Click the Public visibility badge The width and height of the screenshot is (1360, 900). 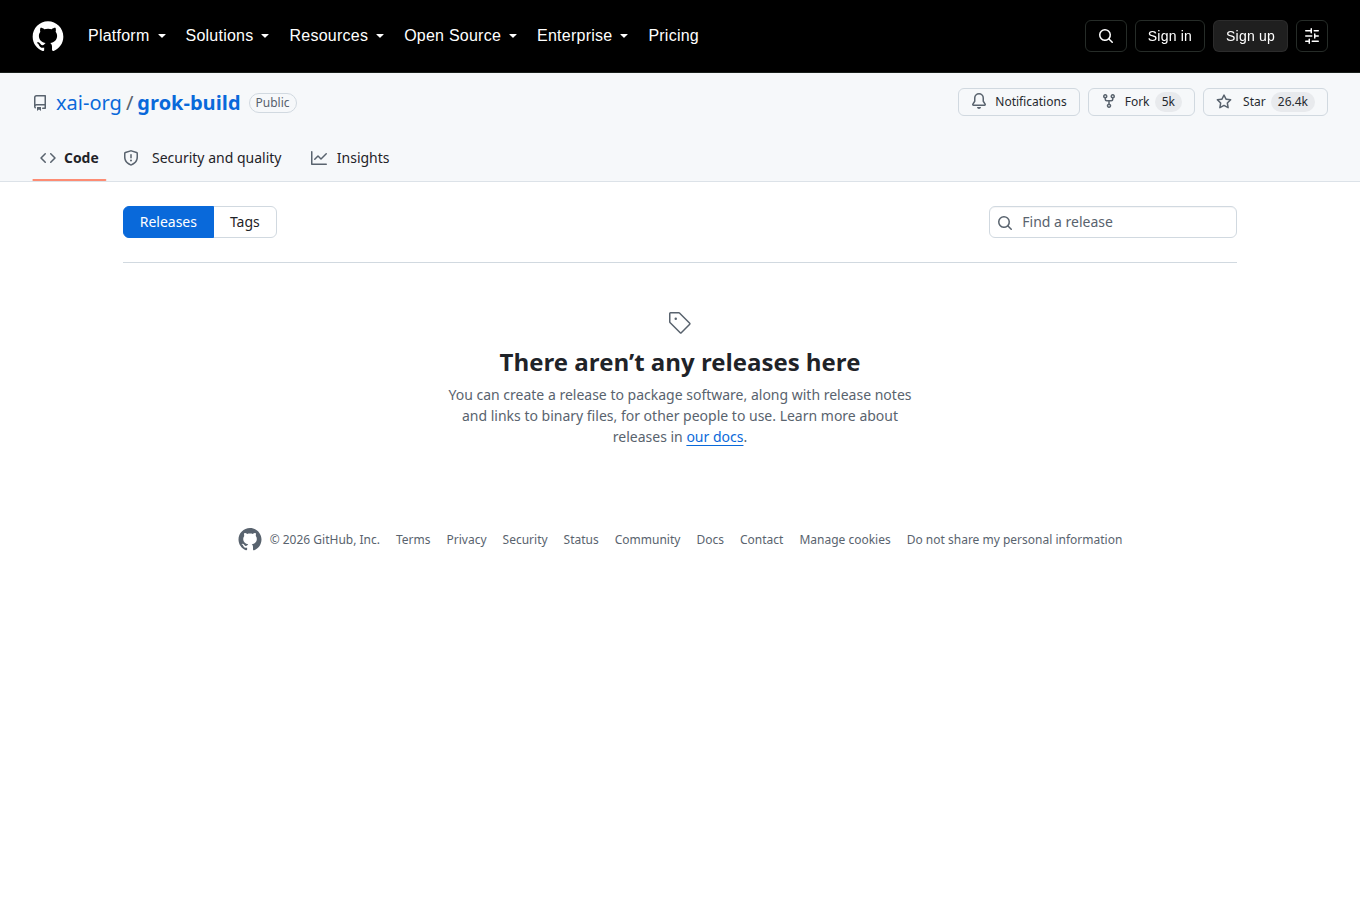click(273, 103)
